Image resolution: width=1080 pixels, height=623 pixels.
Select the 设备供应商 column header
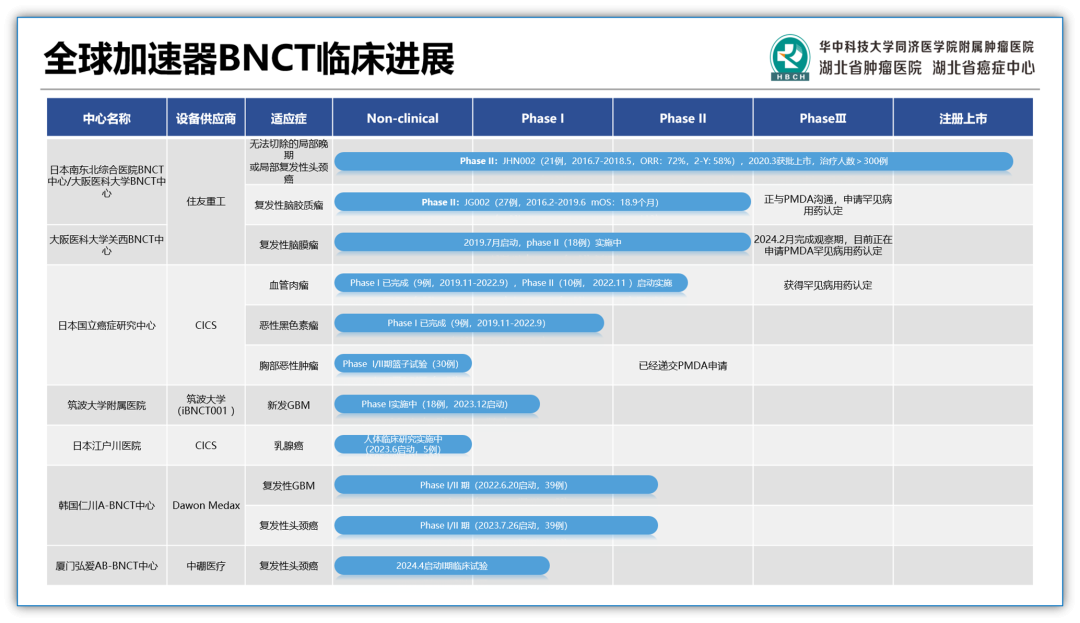(206, 118)
